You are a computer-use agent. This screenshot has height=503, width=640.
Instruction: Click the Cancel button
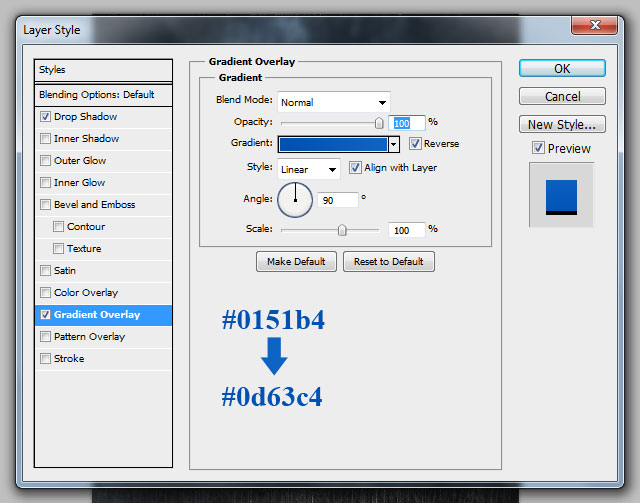click(562, 97)
